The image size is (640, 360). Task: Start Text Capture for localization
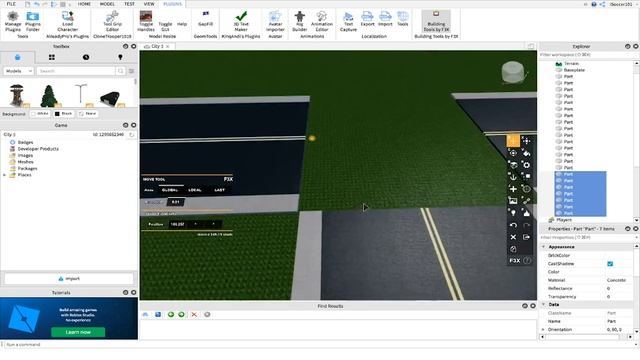tap(348, 22)
